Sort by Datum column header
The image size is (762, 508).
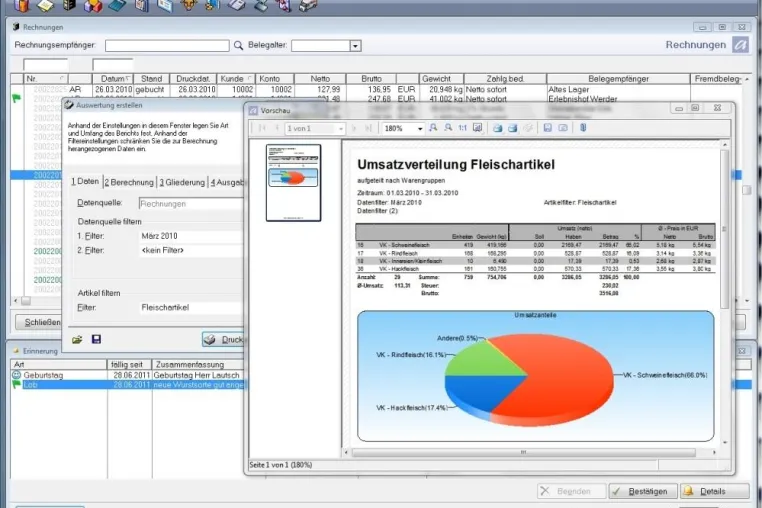point(113,79)
